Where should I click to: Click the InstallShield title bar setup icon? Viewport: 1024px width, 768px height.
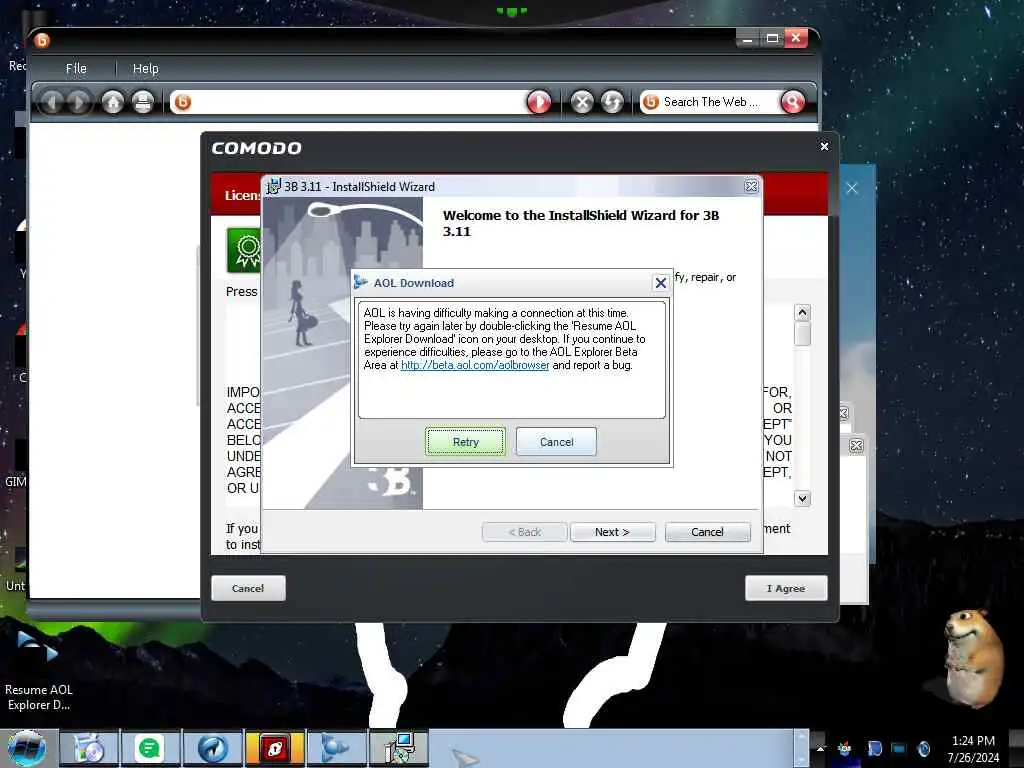tap(273, 186)
